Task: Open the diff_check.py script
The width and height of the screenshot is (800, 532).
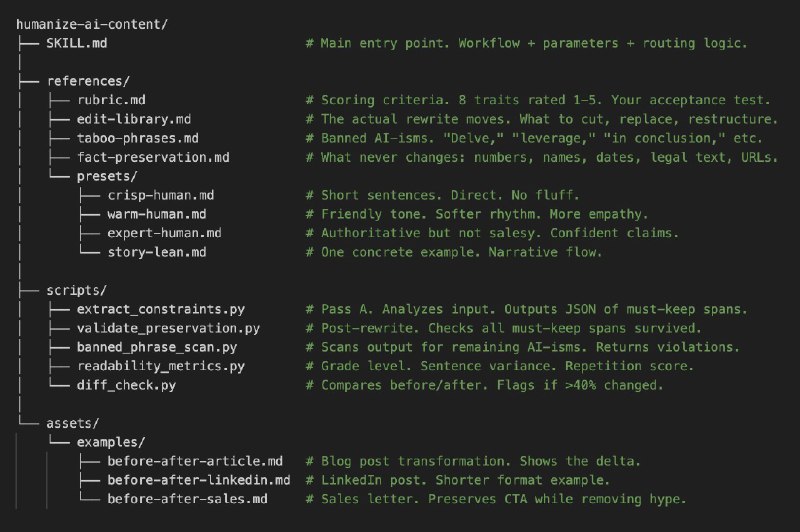Action: (x=126, y=385)
